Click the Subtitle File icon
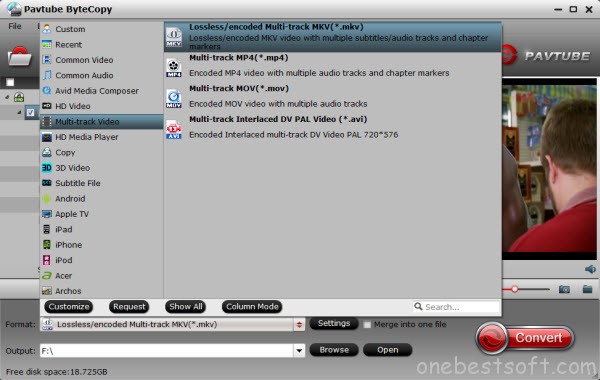The image size is (600, 380). click(x=47, y=183)
